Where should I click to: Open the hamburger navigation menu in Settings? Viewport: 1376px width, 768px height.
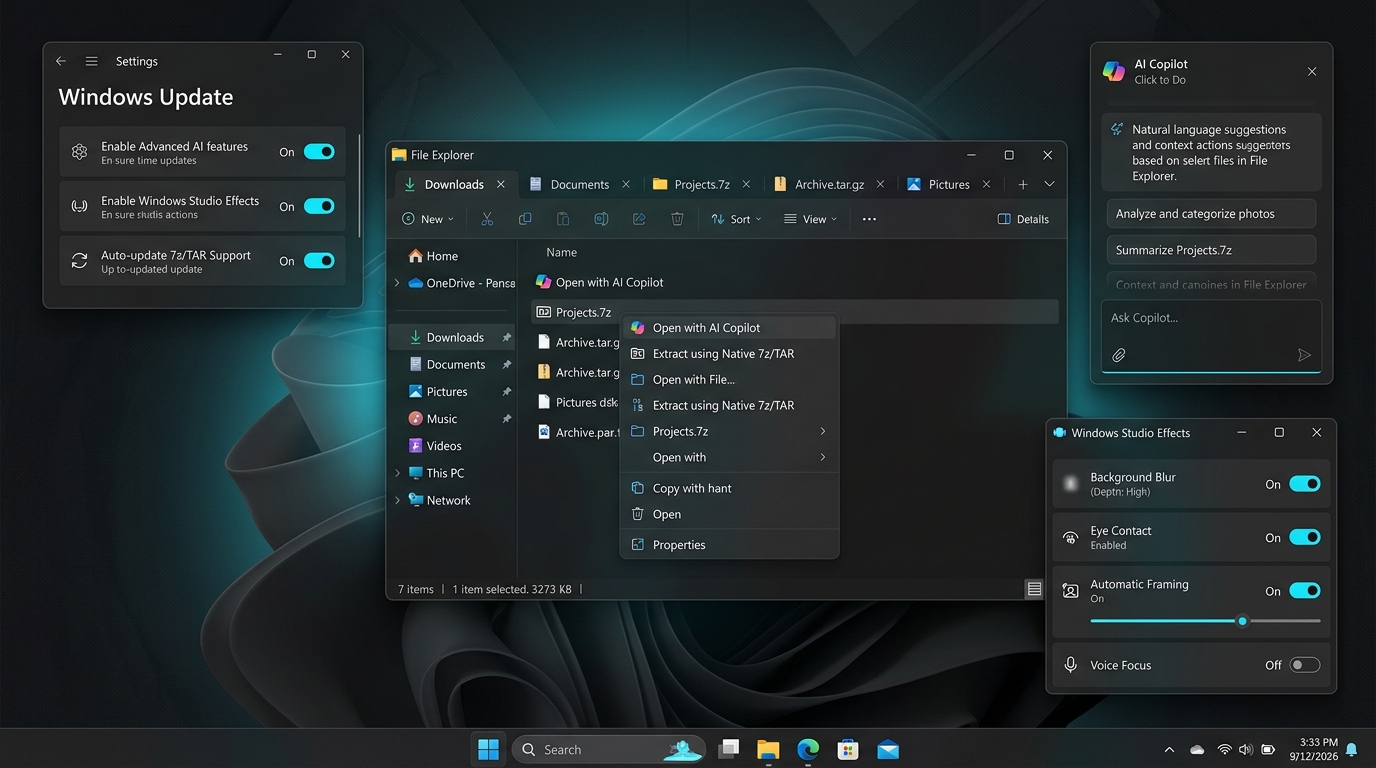coord(91,61)
